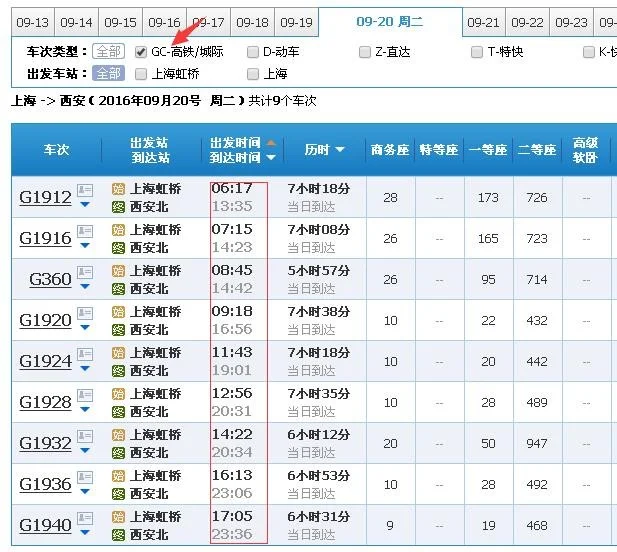Click the 二等座 column header
Image resolution: width=617 pixels, height=552 pixels.
(x=537, y=150)
